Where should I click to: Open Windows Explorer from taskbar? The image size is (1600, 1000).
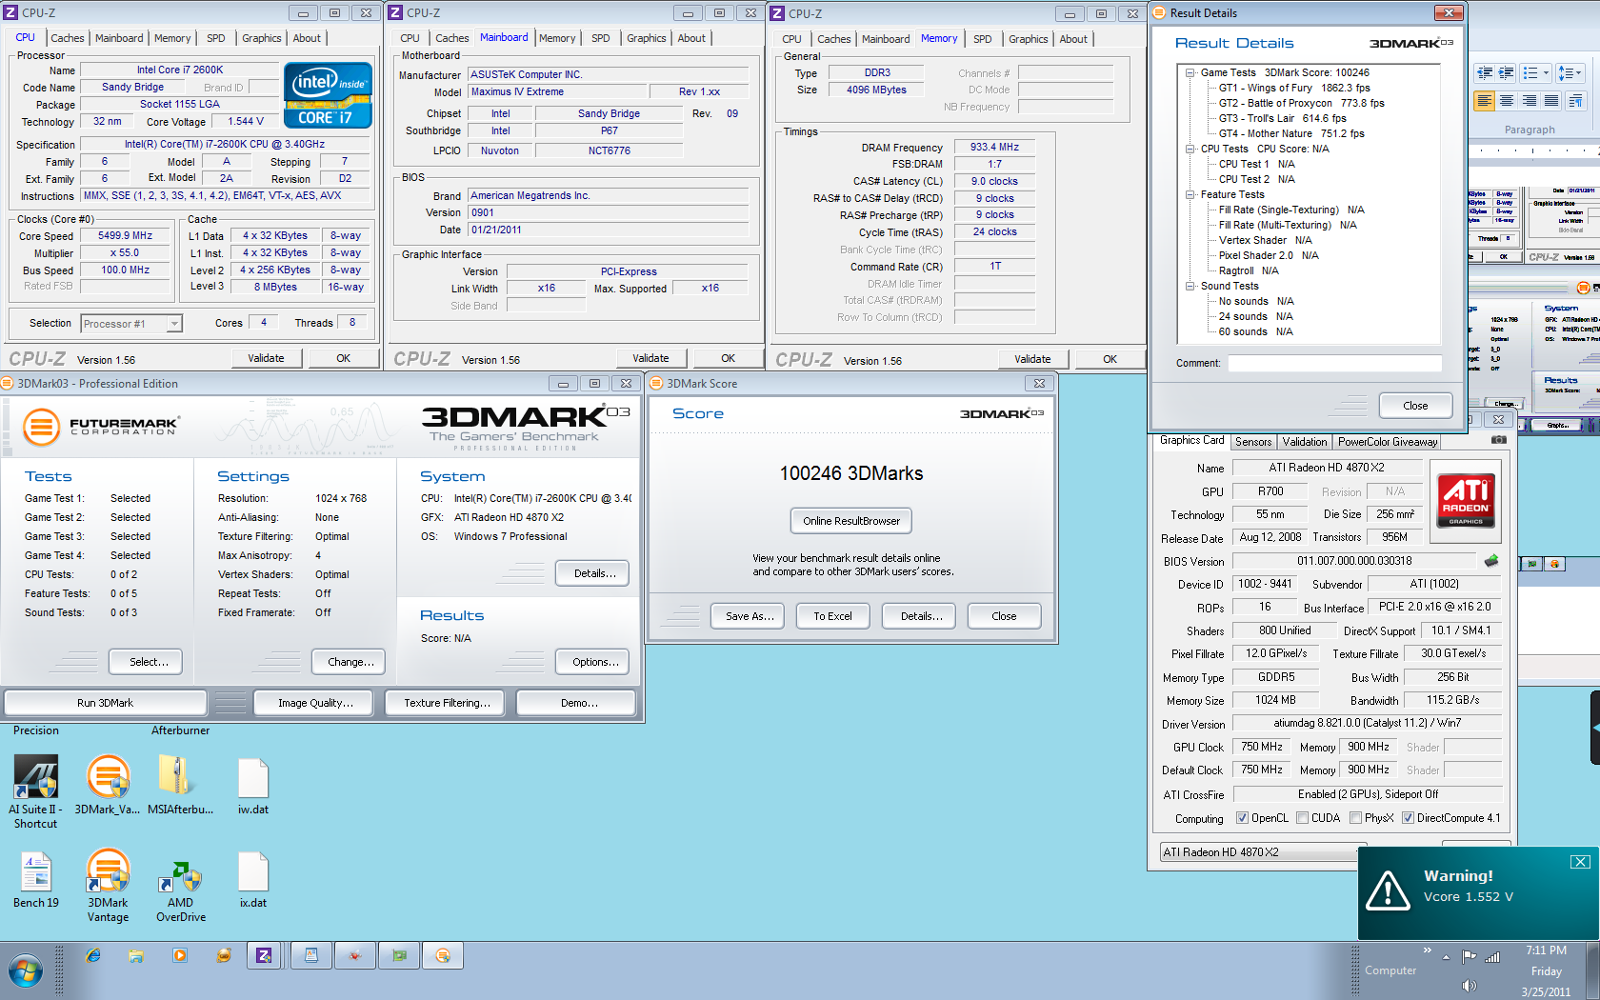(136, 956)
